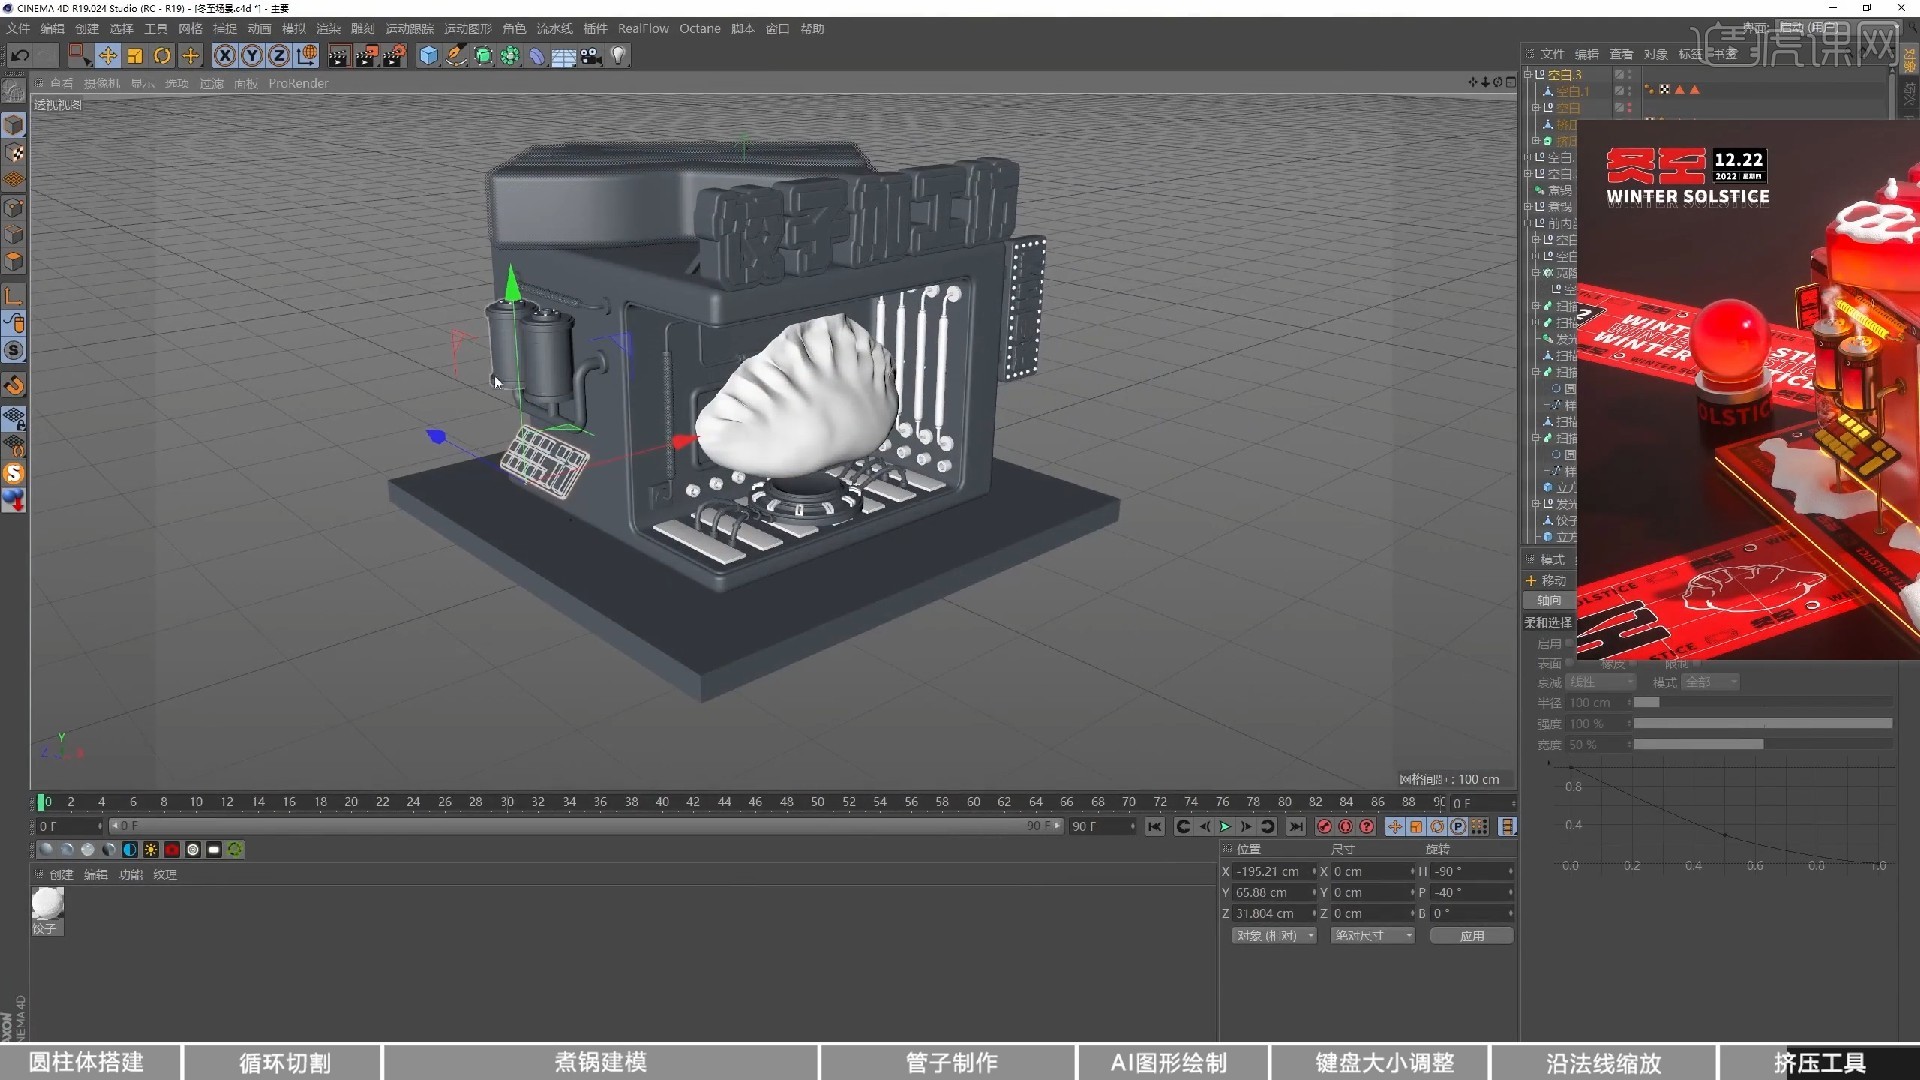The width and height of the screenshot is (1920, 1080).
Task: Add a cube primitive object
Action: pos(428,56)
